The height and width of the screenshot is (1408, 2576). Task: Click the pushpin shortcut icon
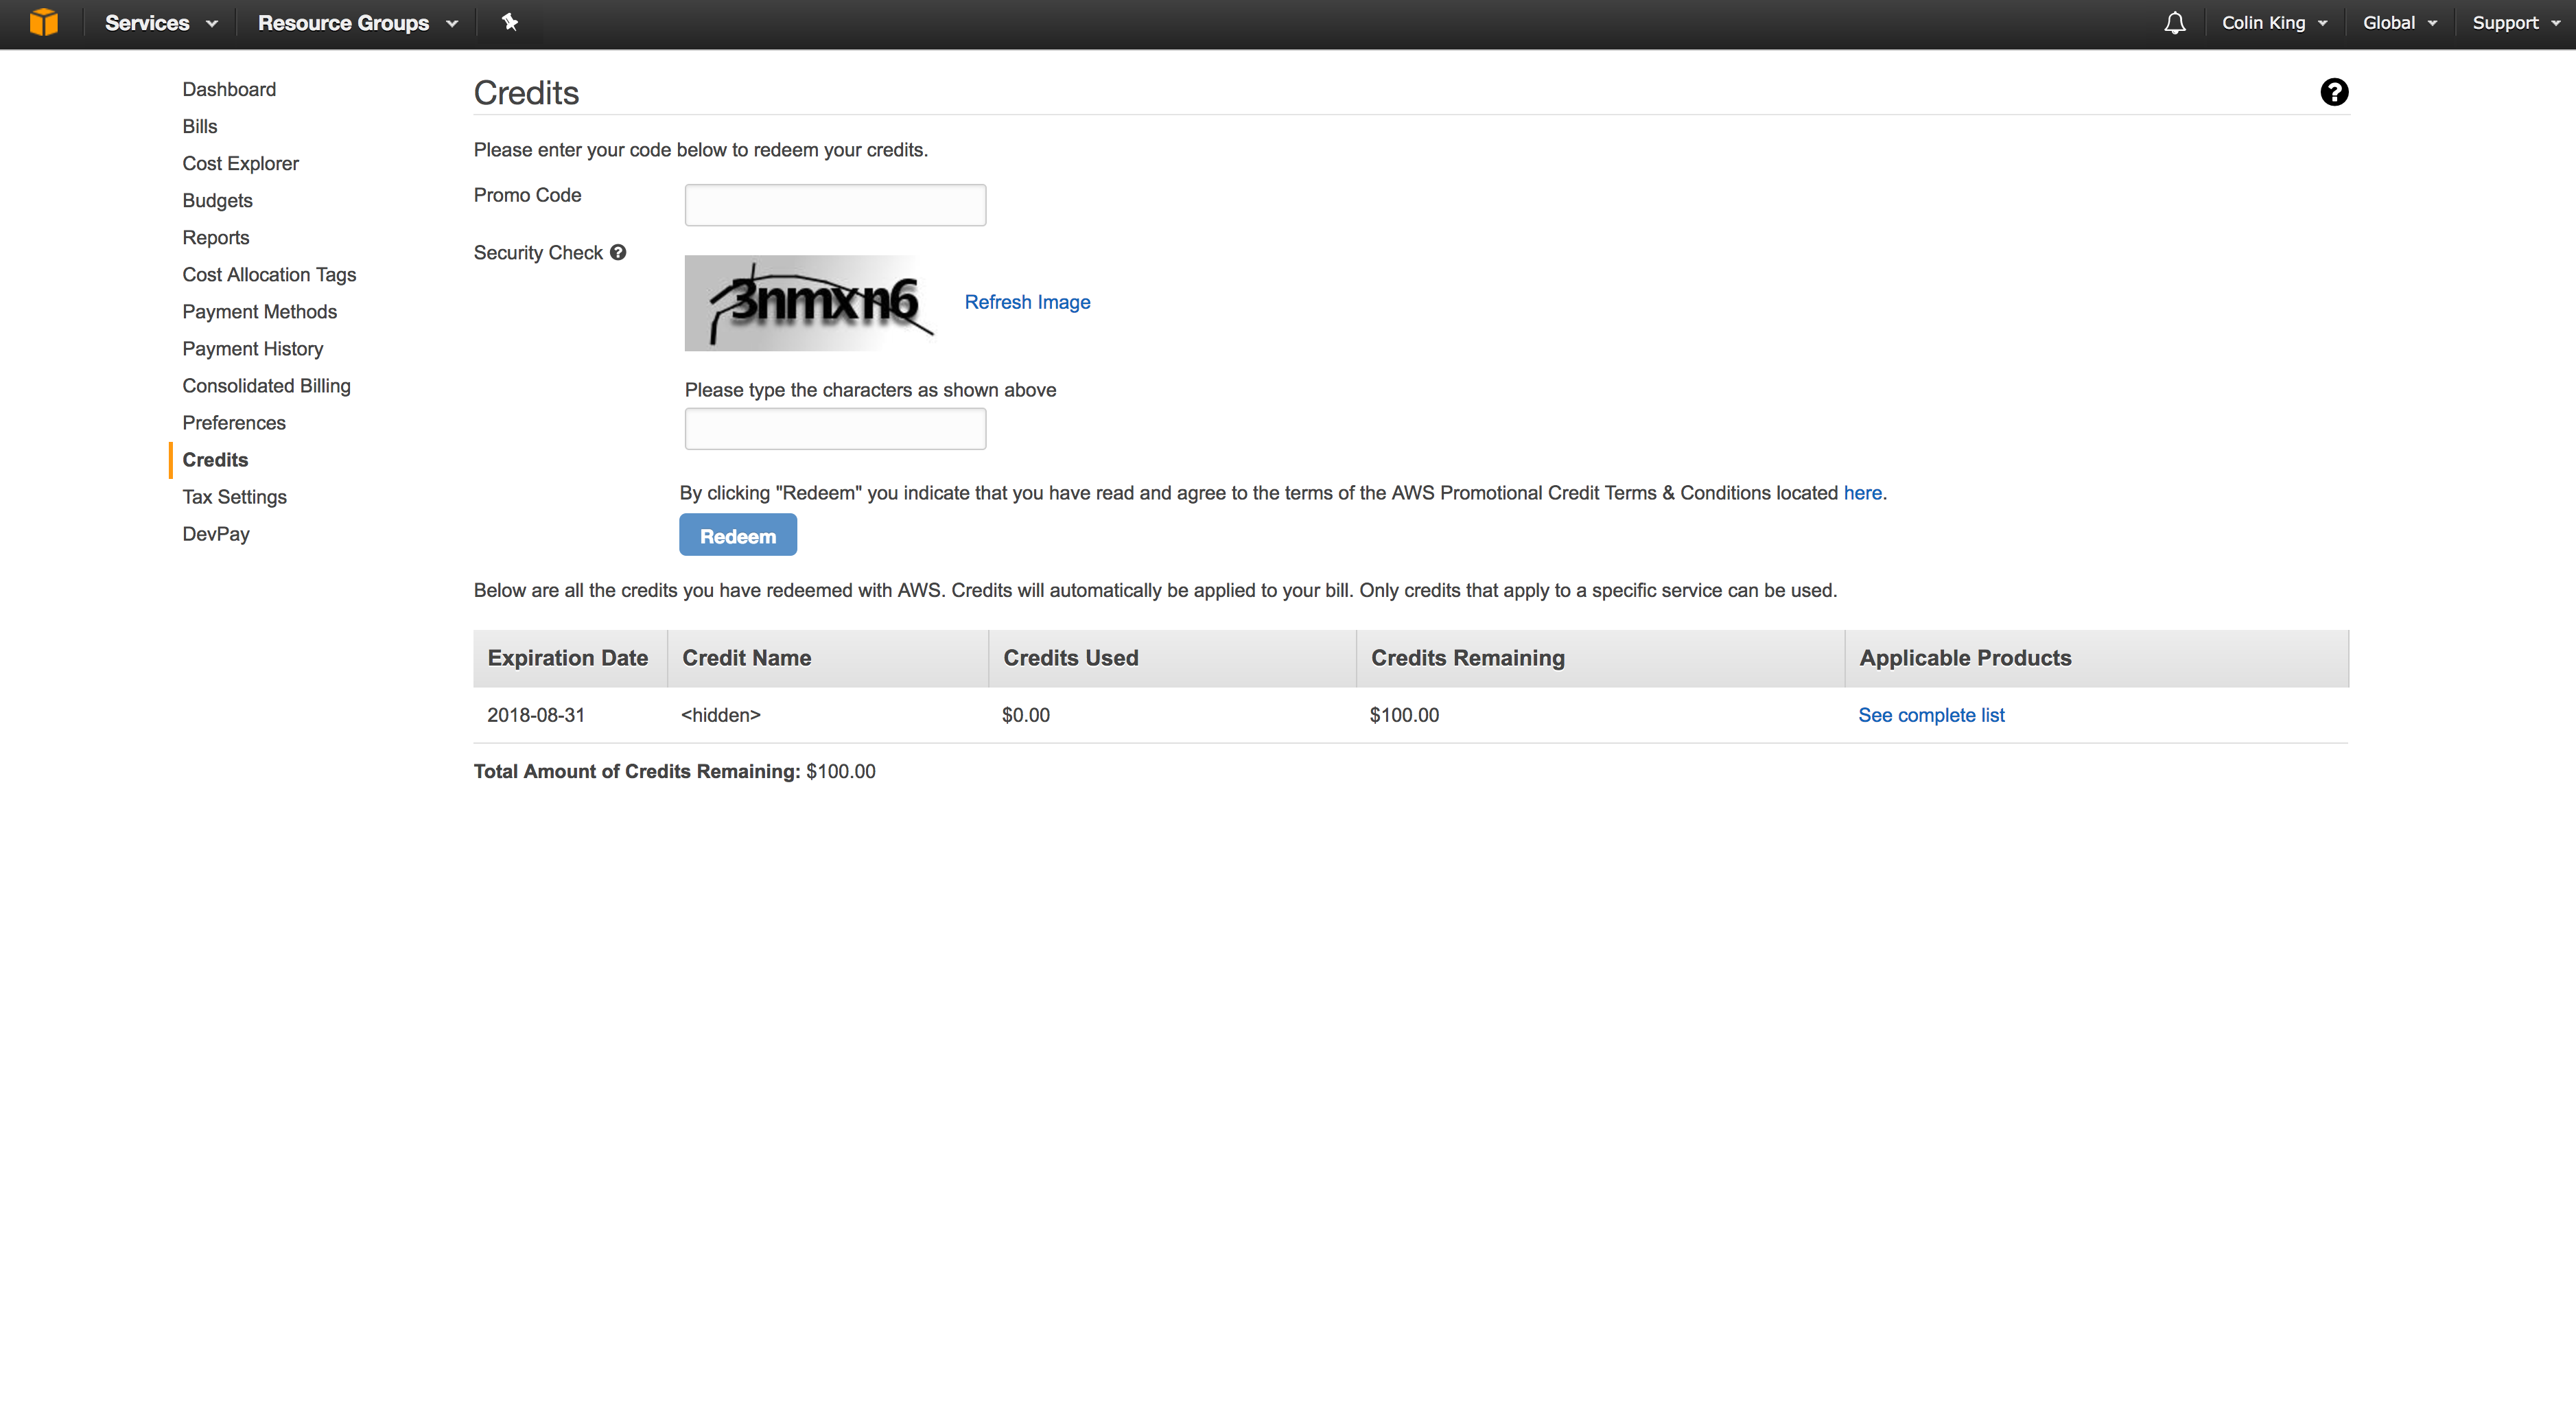(x=510, y=22)
